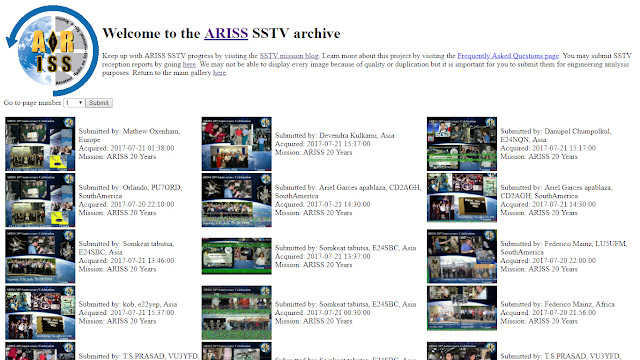Open the ARISS link in the heading
Image resolution: width=640 pixels, height=360 pixels.
point(226,33)
